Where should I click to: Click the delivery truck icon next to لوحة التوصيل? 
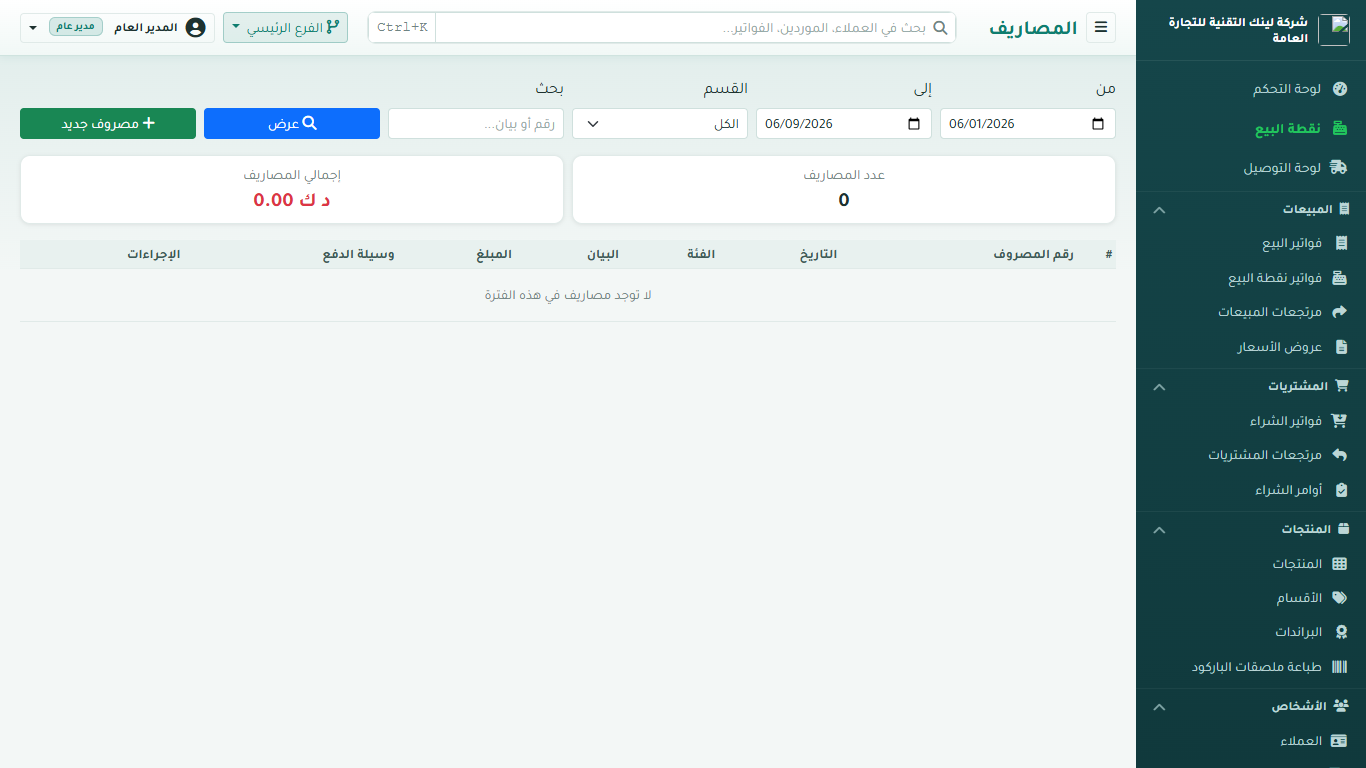1339,168
